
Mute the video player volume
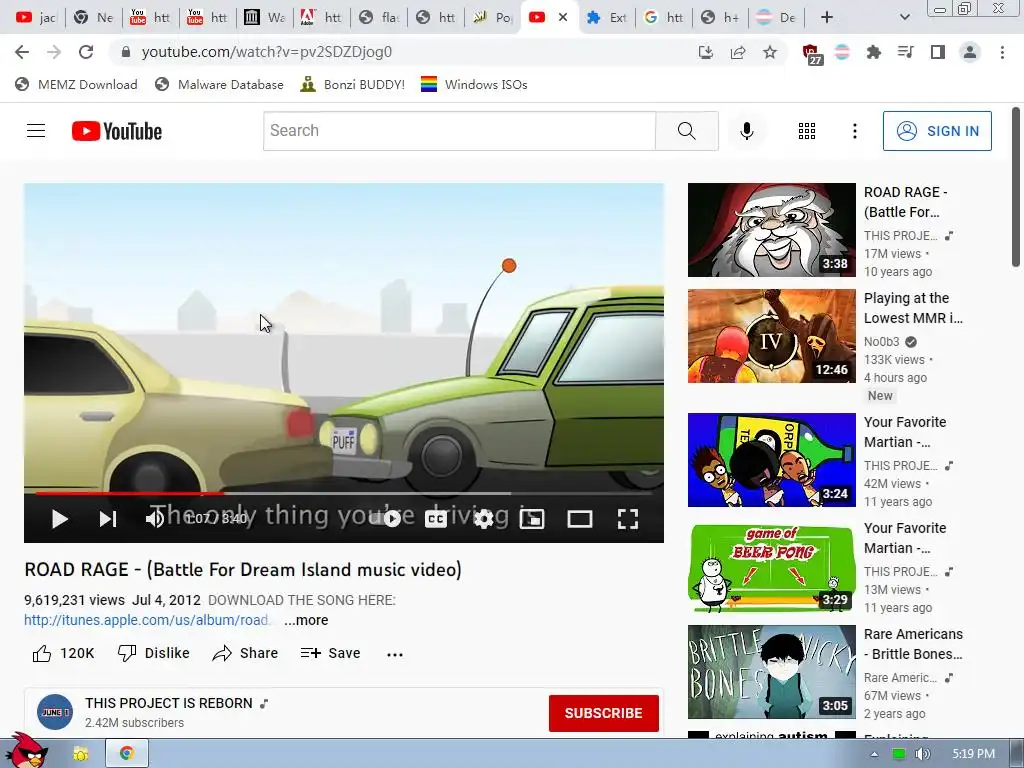(155, 519)
